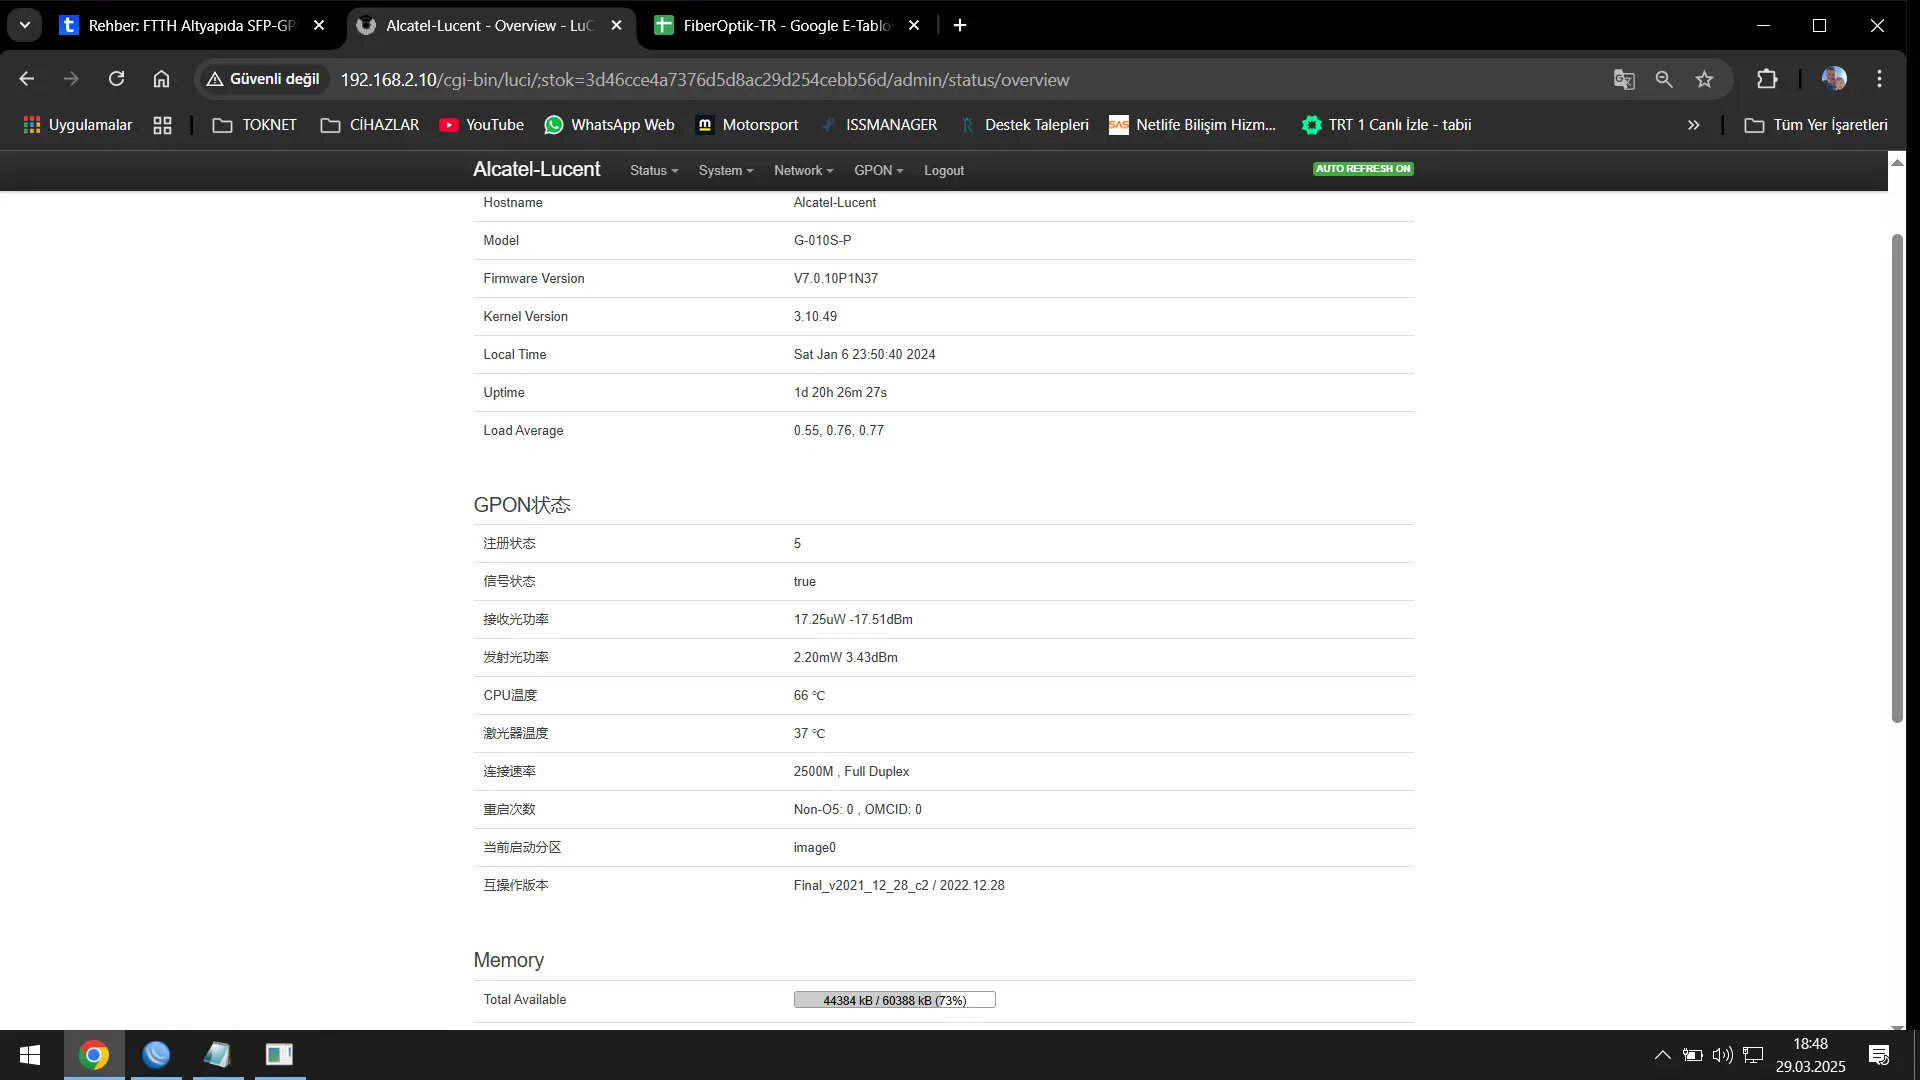Reload the page with the refresh icon
This screenshot has width=1920, height=1080.
click(x=116, y=79)
